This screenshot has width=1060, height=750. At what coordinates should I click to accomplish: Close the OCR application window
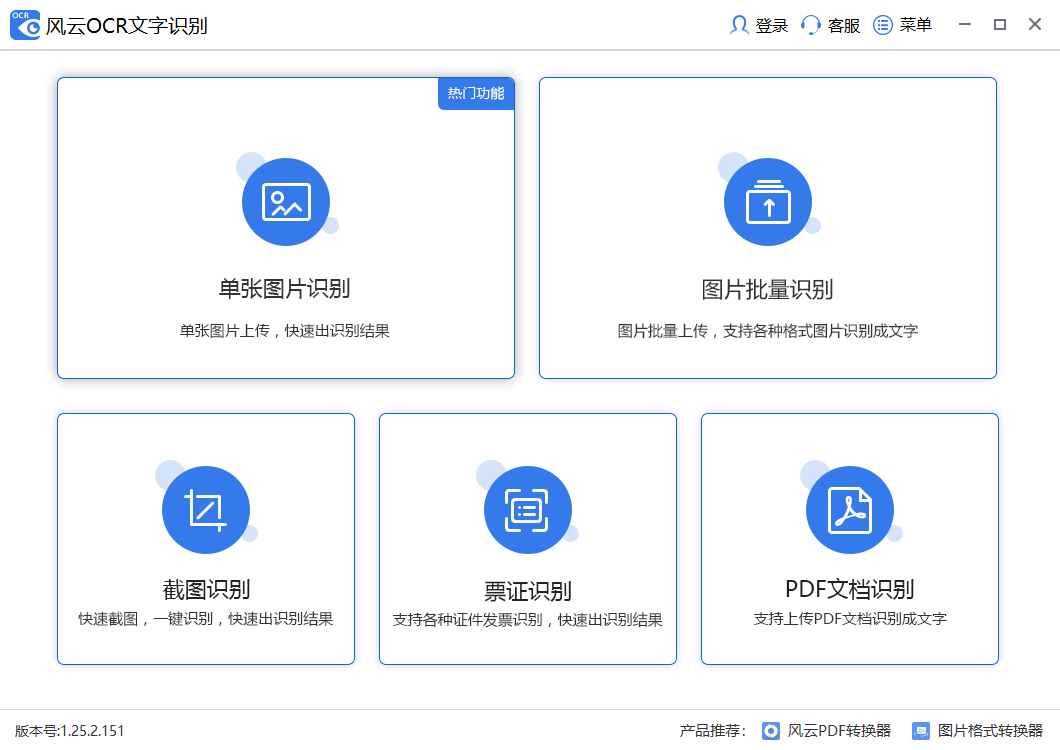point(1034,24)
